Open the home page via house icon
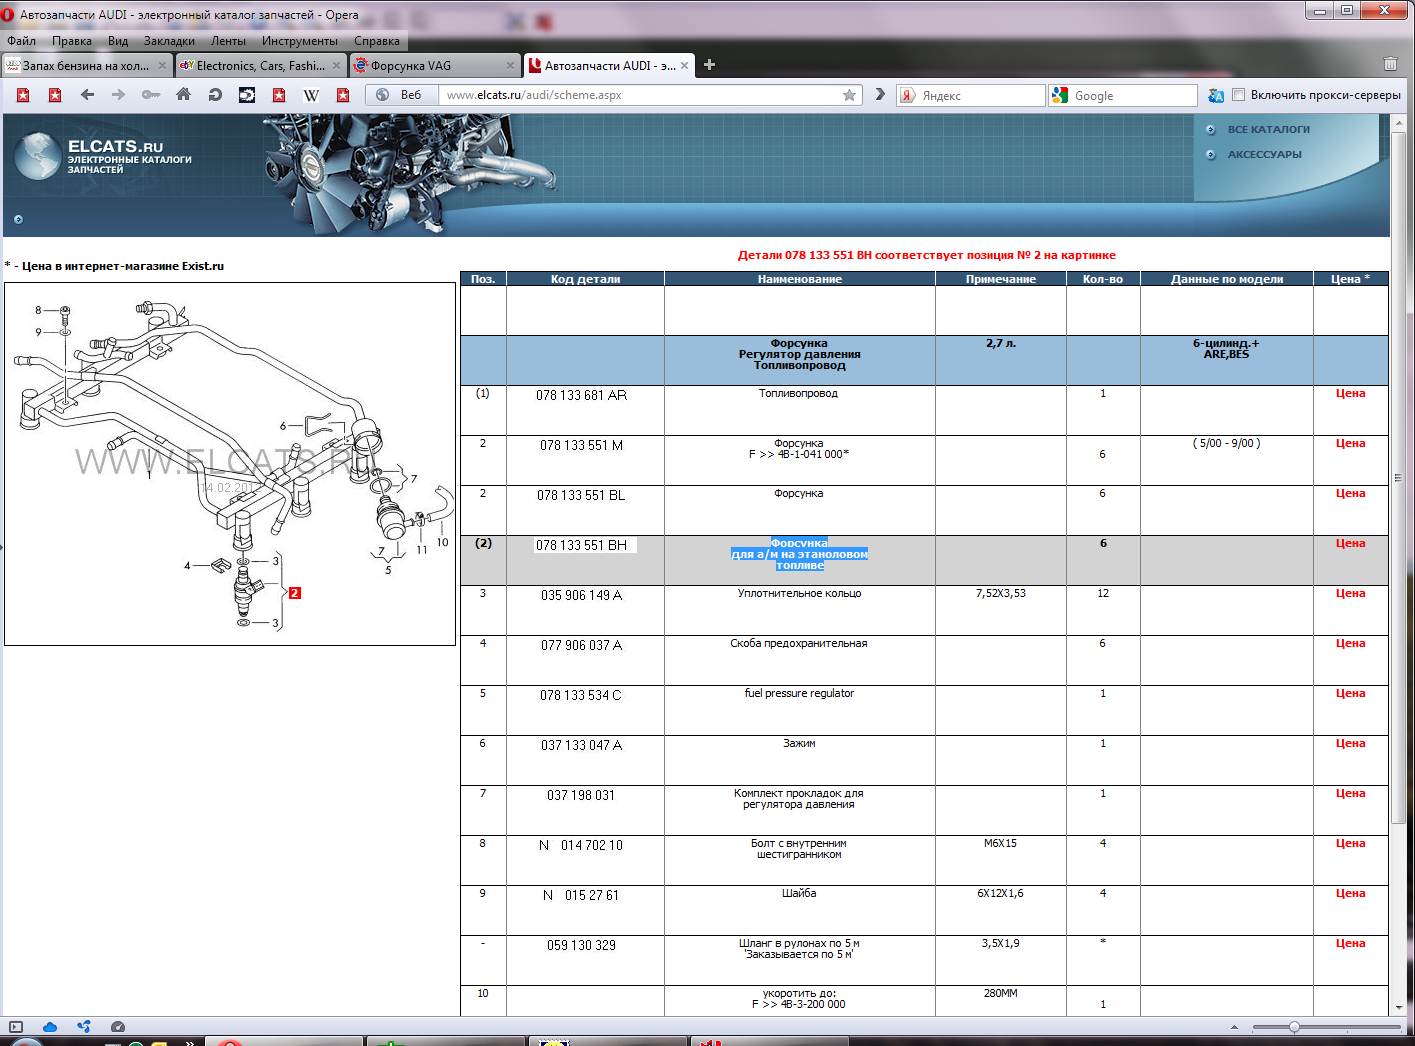Image resolution: width=1415 pixels, height=1046 pixels. [x=183, y=94]
